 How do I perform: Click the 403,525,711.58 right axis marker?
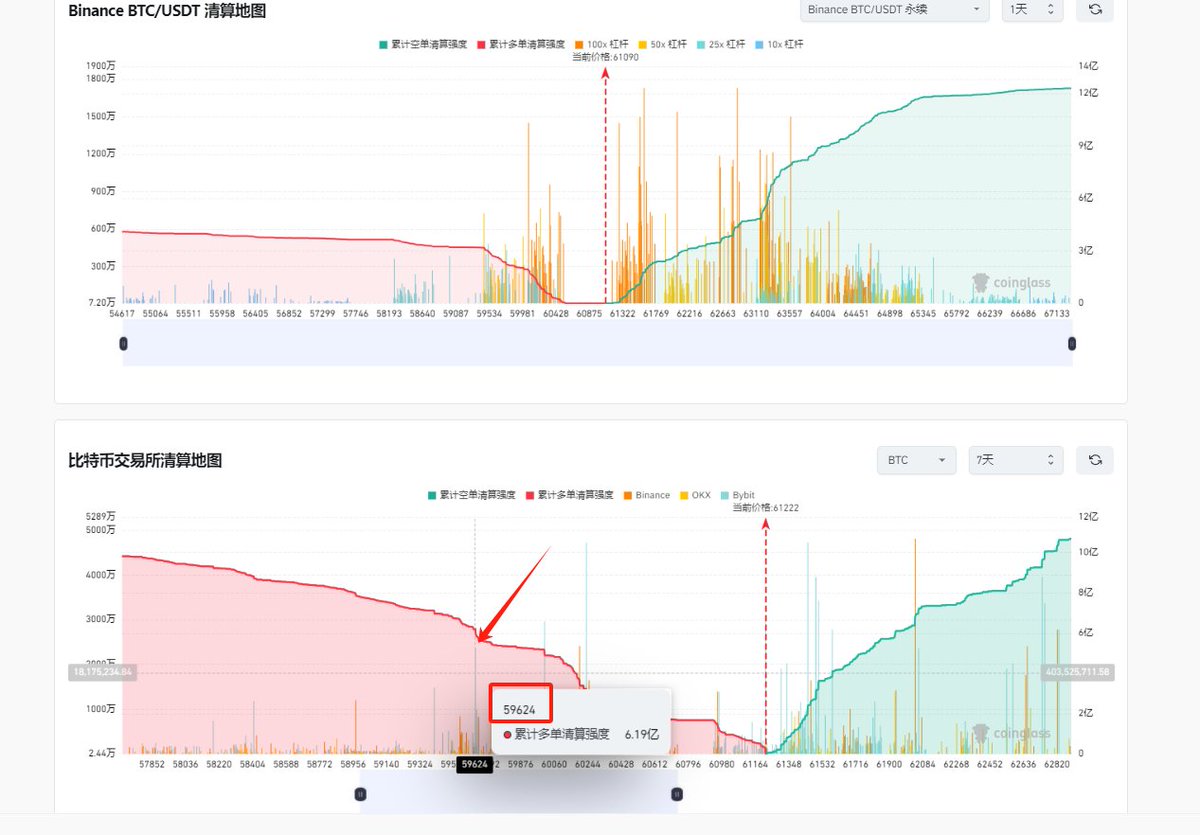(x=1076, y=672)
